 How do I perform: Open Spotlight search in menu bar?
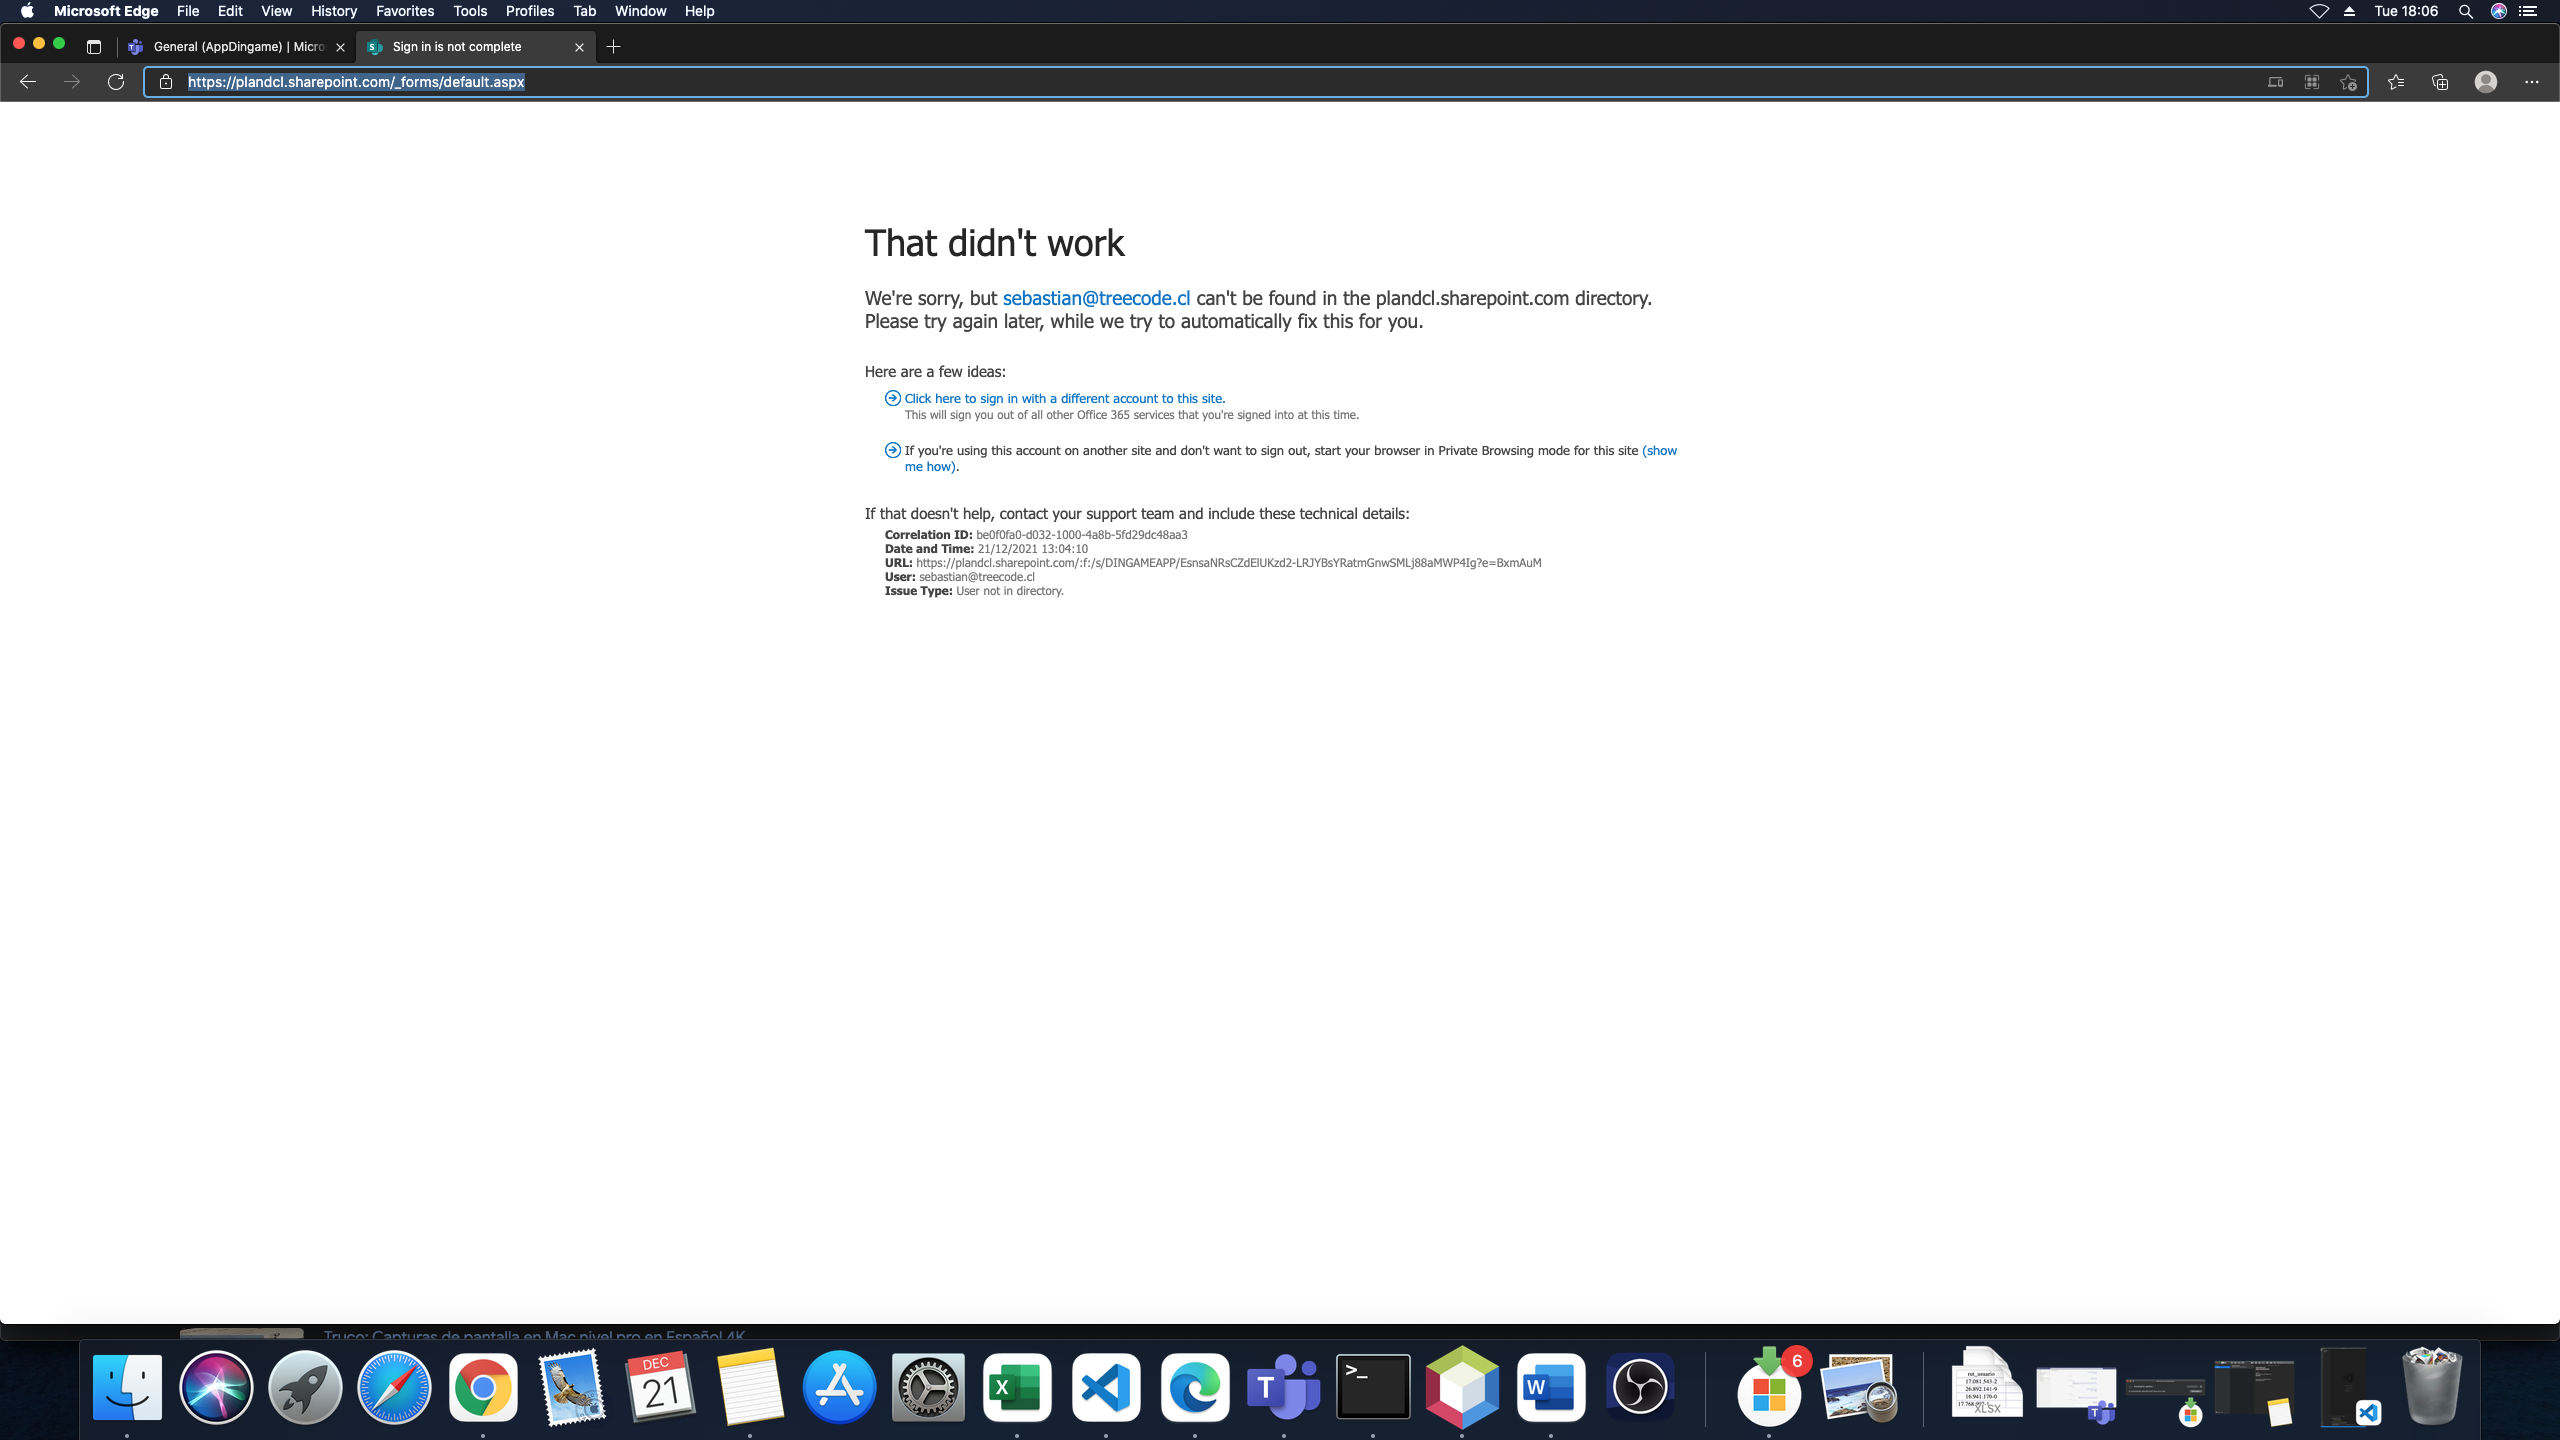pos(2466,11)
